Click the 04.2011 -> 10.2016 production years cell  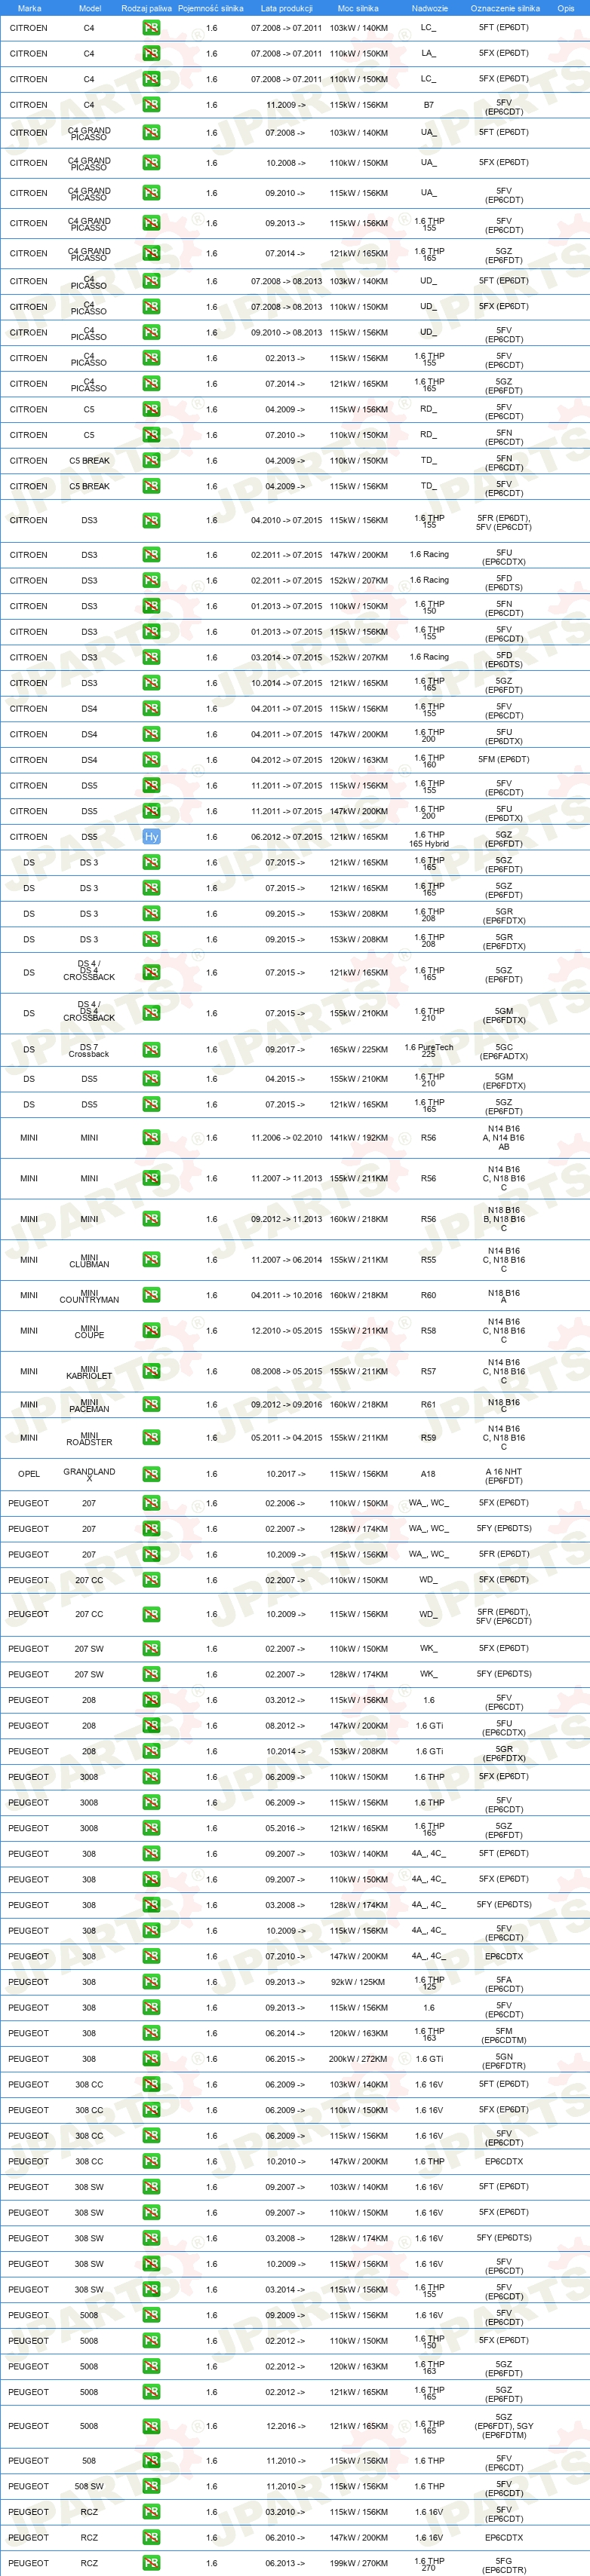pyautogui.click(x=287, y=1295)
